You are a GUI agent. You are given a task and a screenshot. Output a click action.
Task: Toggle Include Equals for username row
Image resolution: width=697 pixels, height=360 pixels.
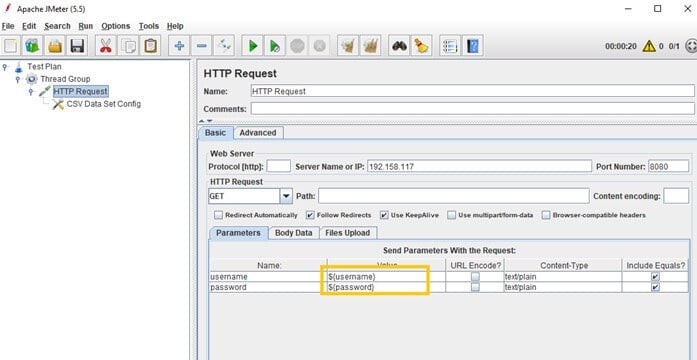click(655, 276)
